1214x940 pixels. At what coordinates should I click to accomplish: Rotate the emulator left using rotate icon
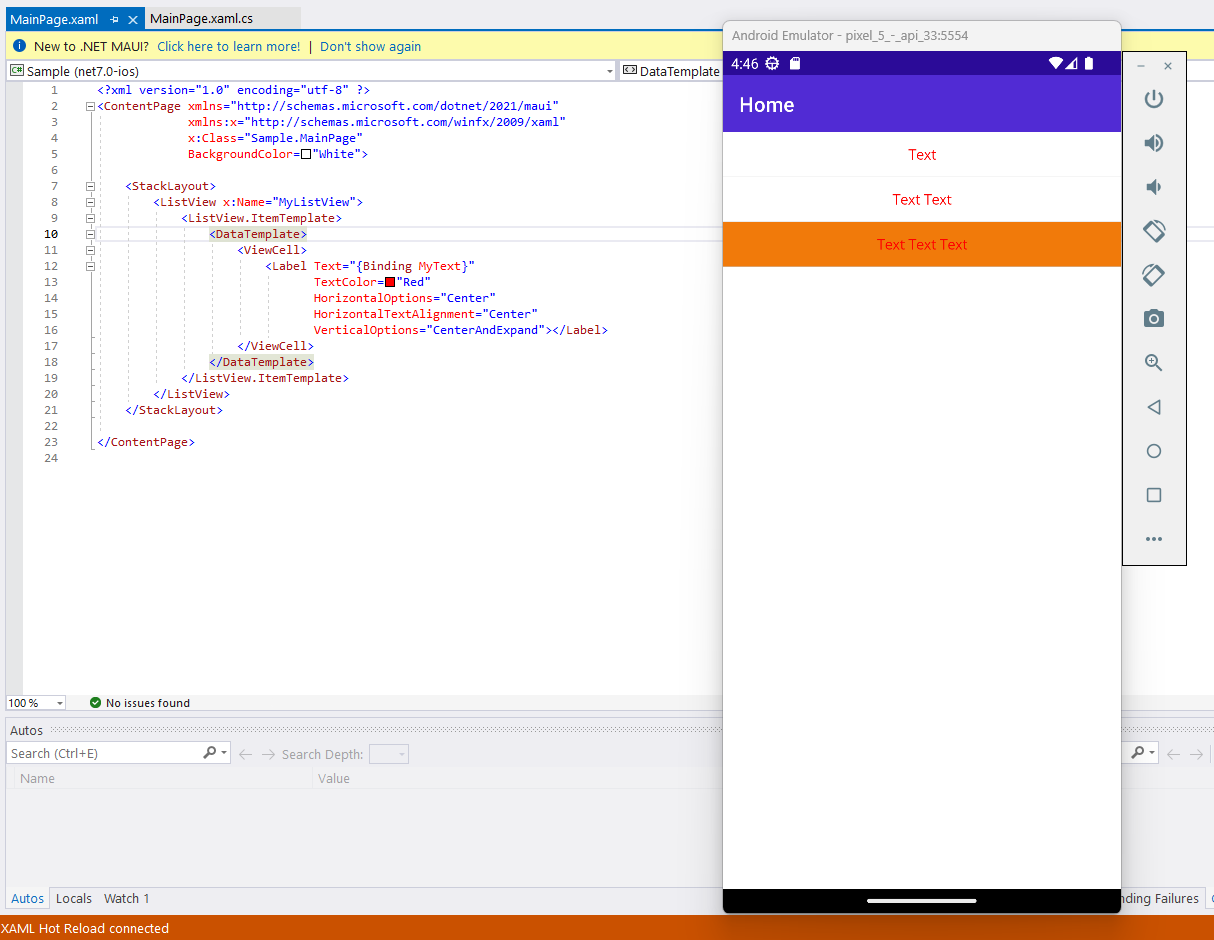point(1154,231)
